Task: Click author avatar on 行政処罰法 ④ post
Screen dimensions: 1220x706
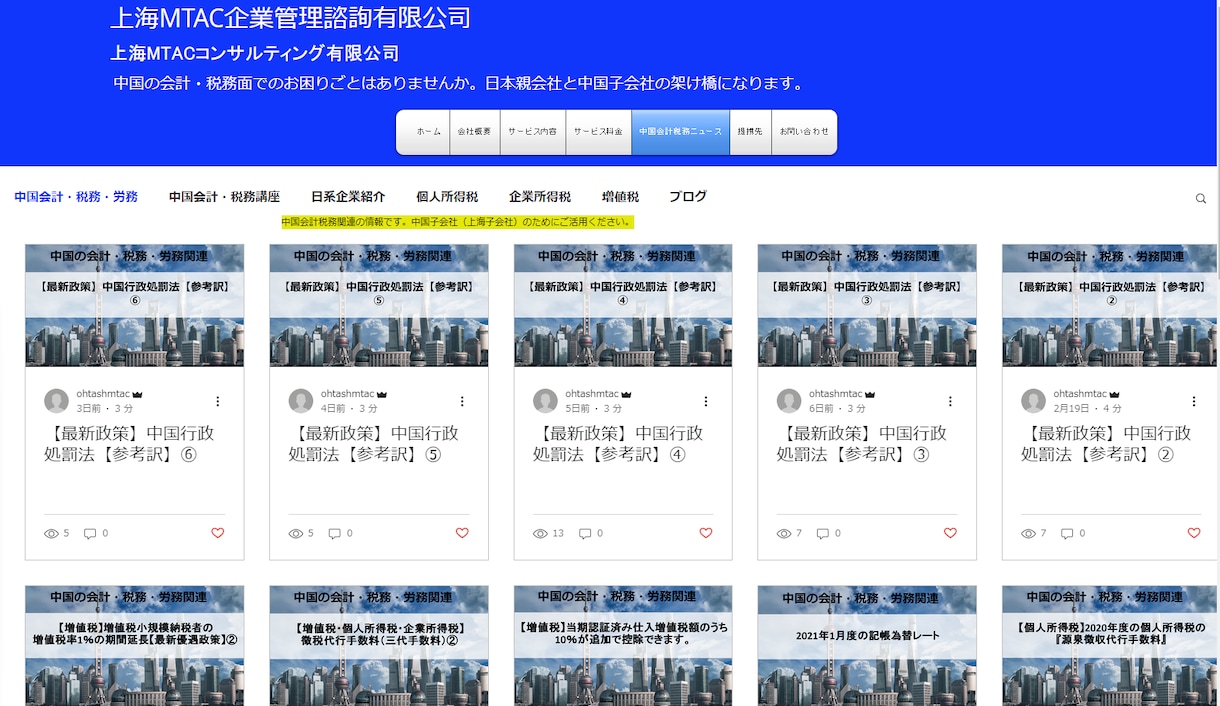Action: 545,401
